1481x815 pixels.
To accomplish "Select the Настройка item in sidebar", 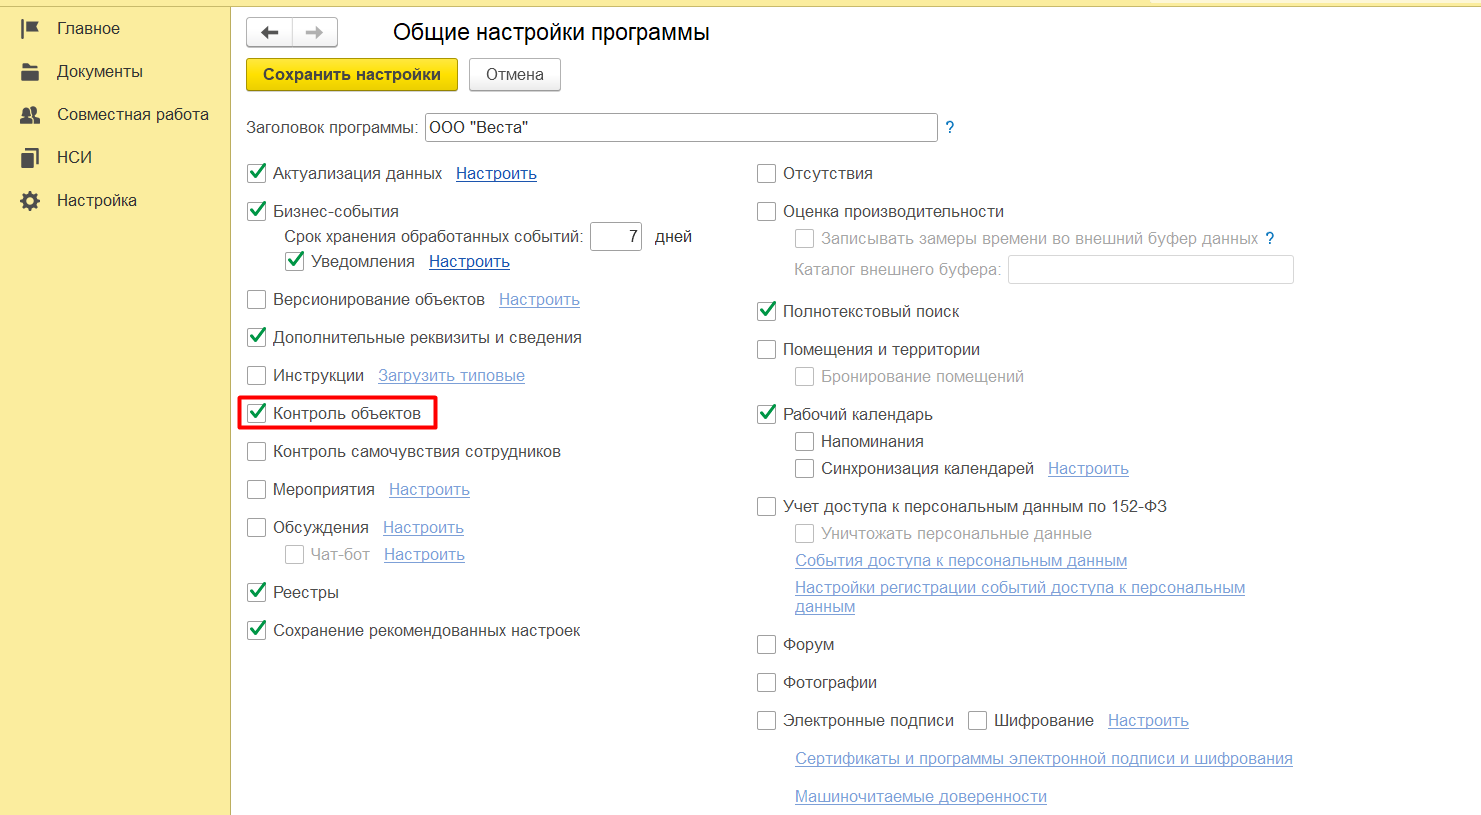I will [97, 201].
